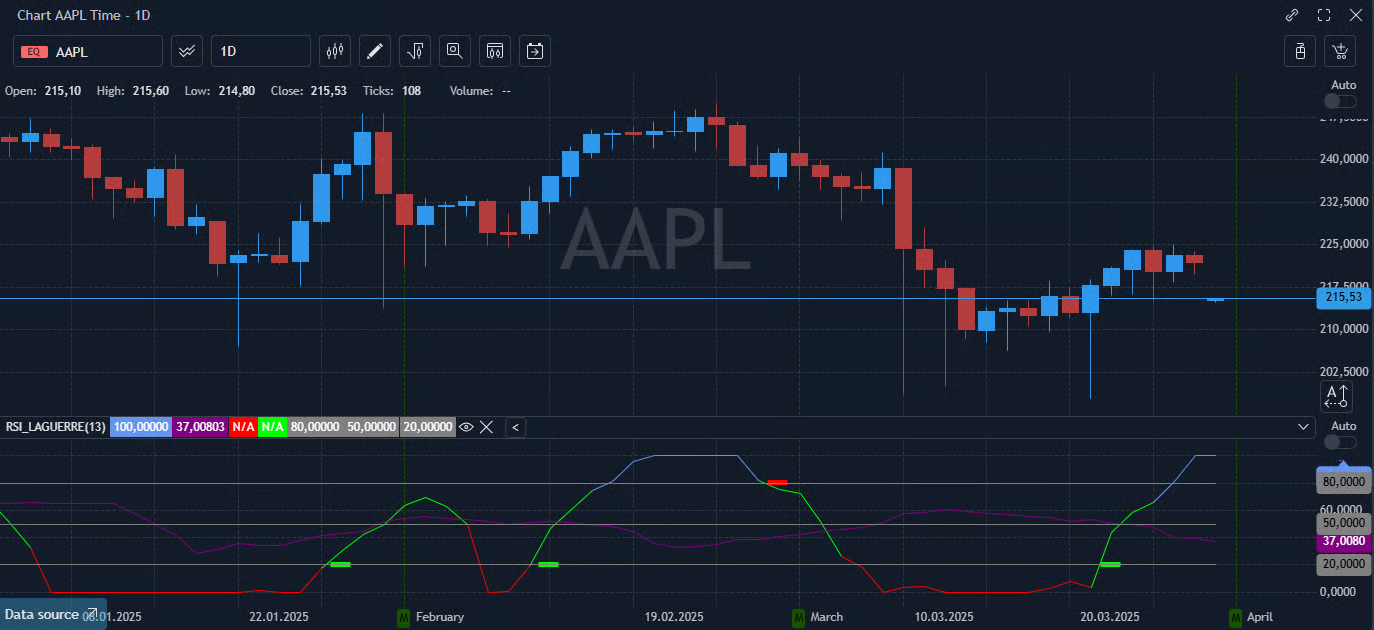The height and width of the screenshot is (630, 1374).
Task: Toggle Auto scale on price chart
Action: [1340, 101]
